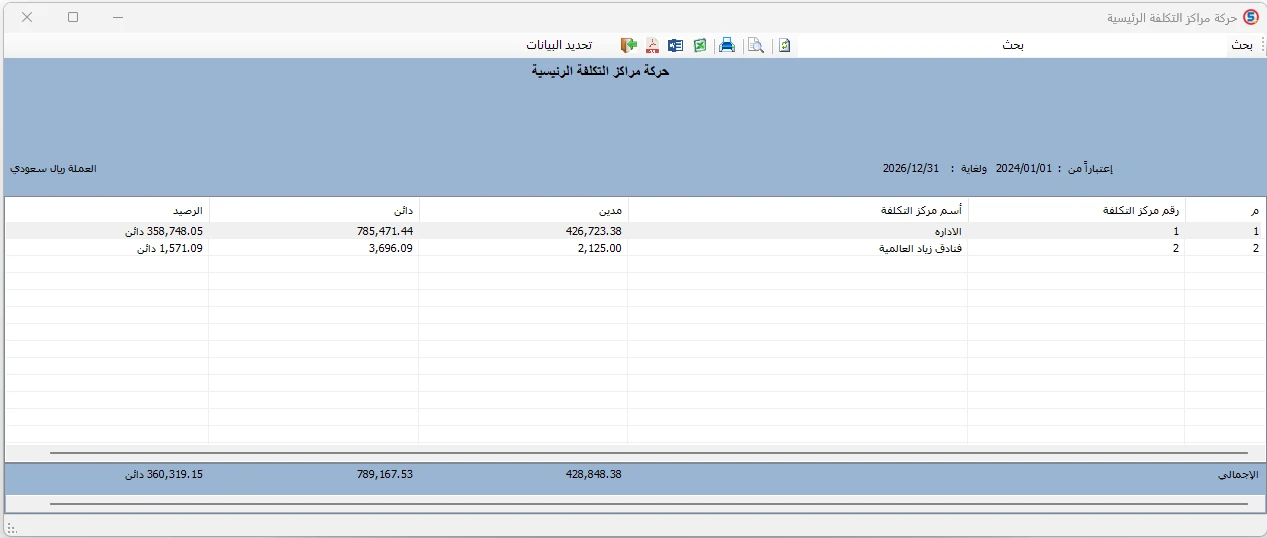1267x538 pixels.
Task: Click the exit door icon
Action: point(628,45)
